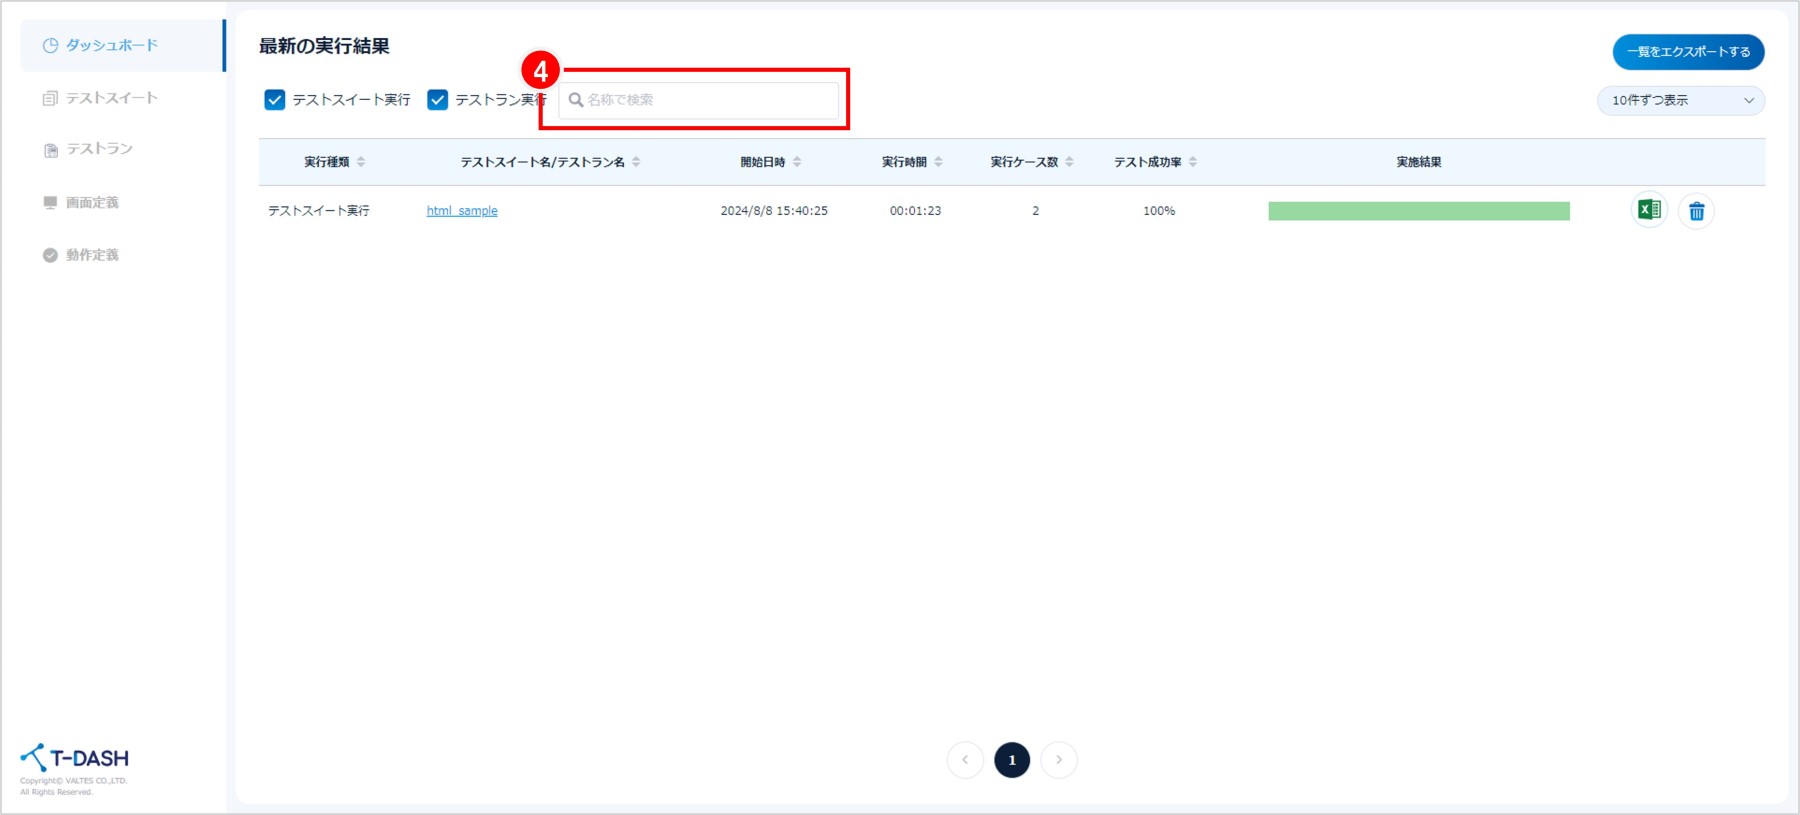Screen dimensions: 1800x815
Task: Sort by 実行ケース数 column arrows
Action: [x=1069, y=162]
